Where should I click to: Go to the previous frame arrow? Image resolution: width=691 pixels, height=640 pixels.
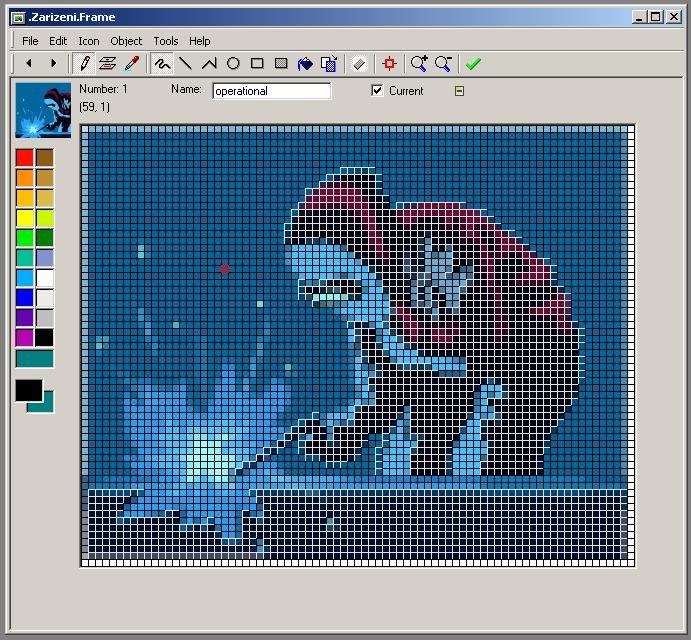pos(29,63)
